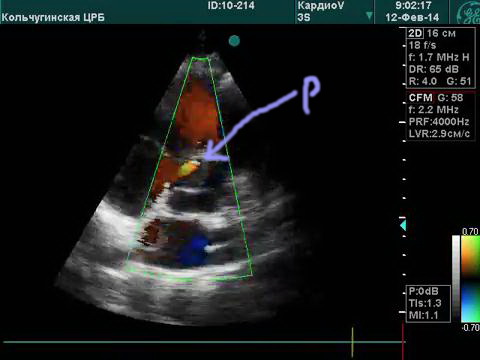Select the 2D mode label
The height and width of the screenshot is (360, 480).
tap(416, 33)
